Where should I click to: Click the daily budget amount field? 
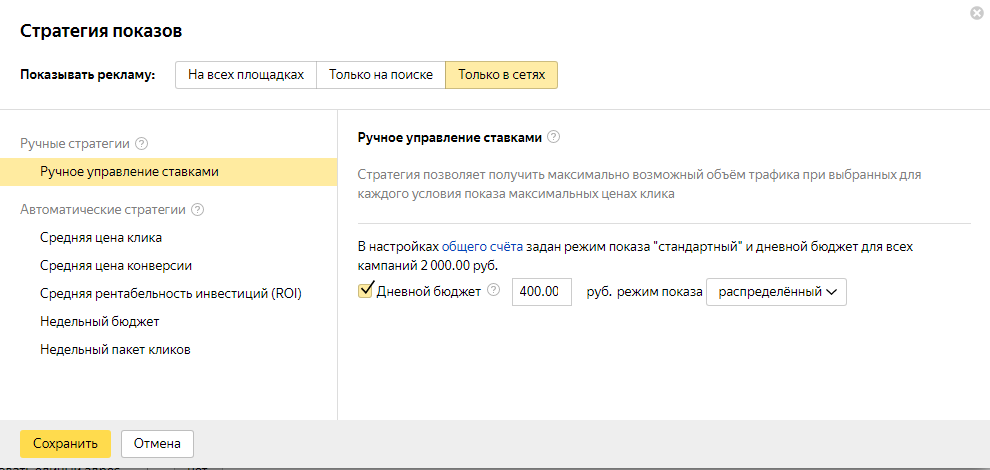coord(541,292)
